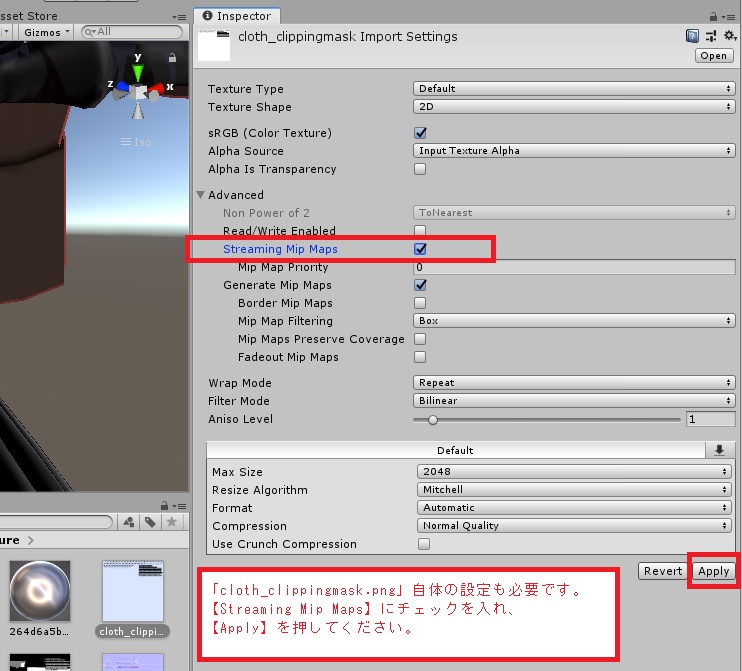Select the cloth_clippi... texture thumbnail
The image size is (742, 671).
click(x=133, y=592)
